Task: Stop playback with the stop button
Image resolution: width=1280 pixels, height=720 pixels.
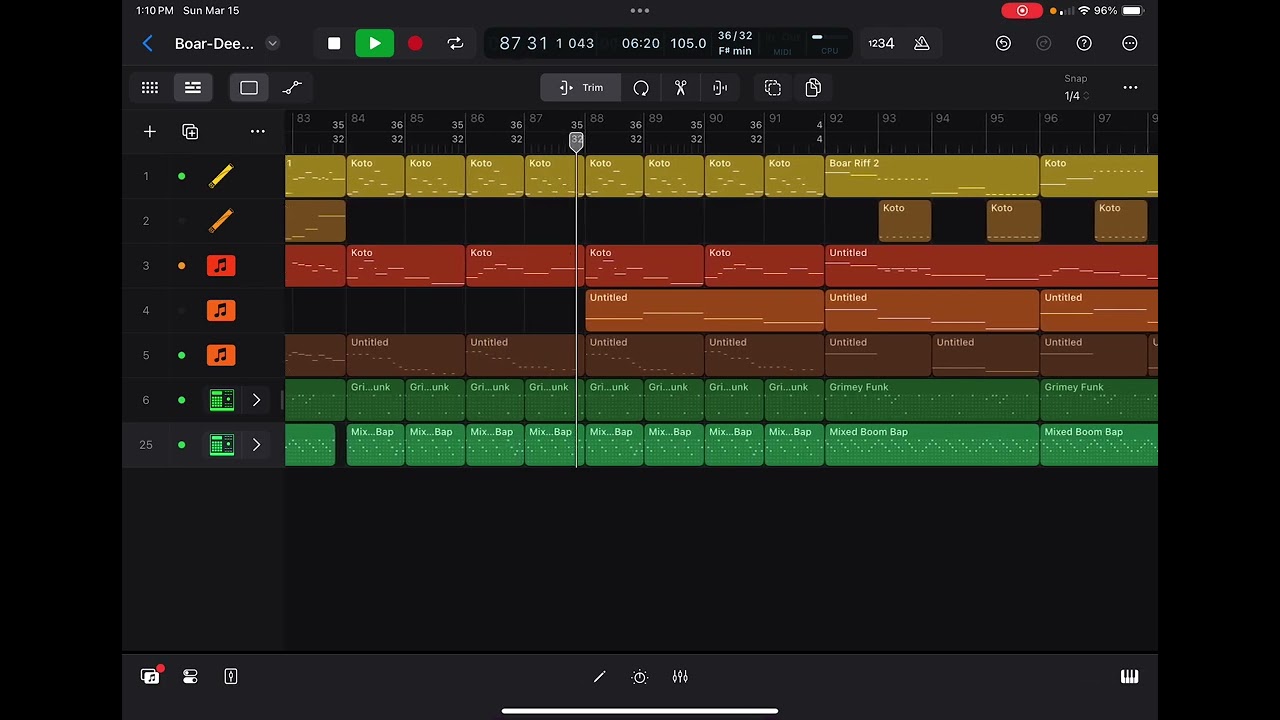Action: click(334, 44)
